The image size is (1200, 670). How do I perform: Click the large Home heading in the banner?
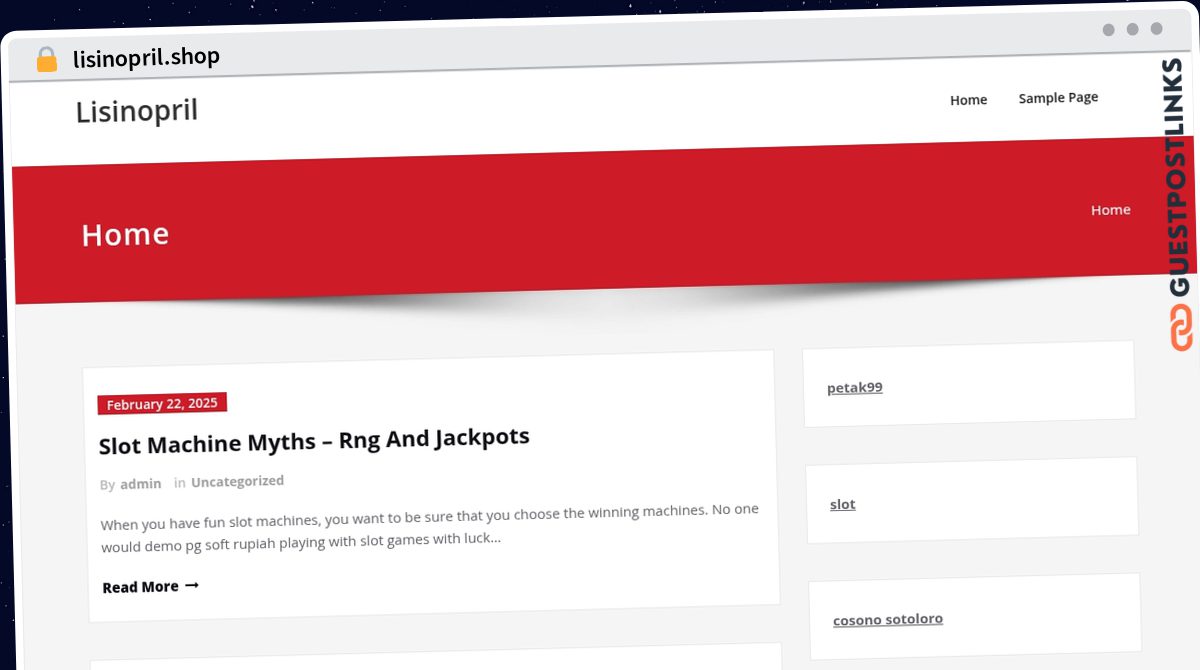point(125,235)
